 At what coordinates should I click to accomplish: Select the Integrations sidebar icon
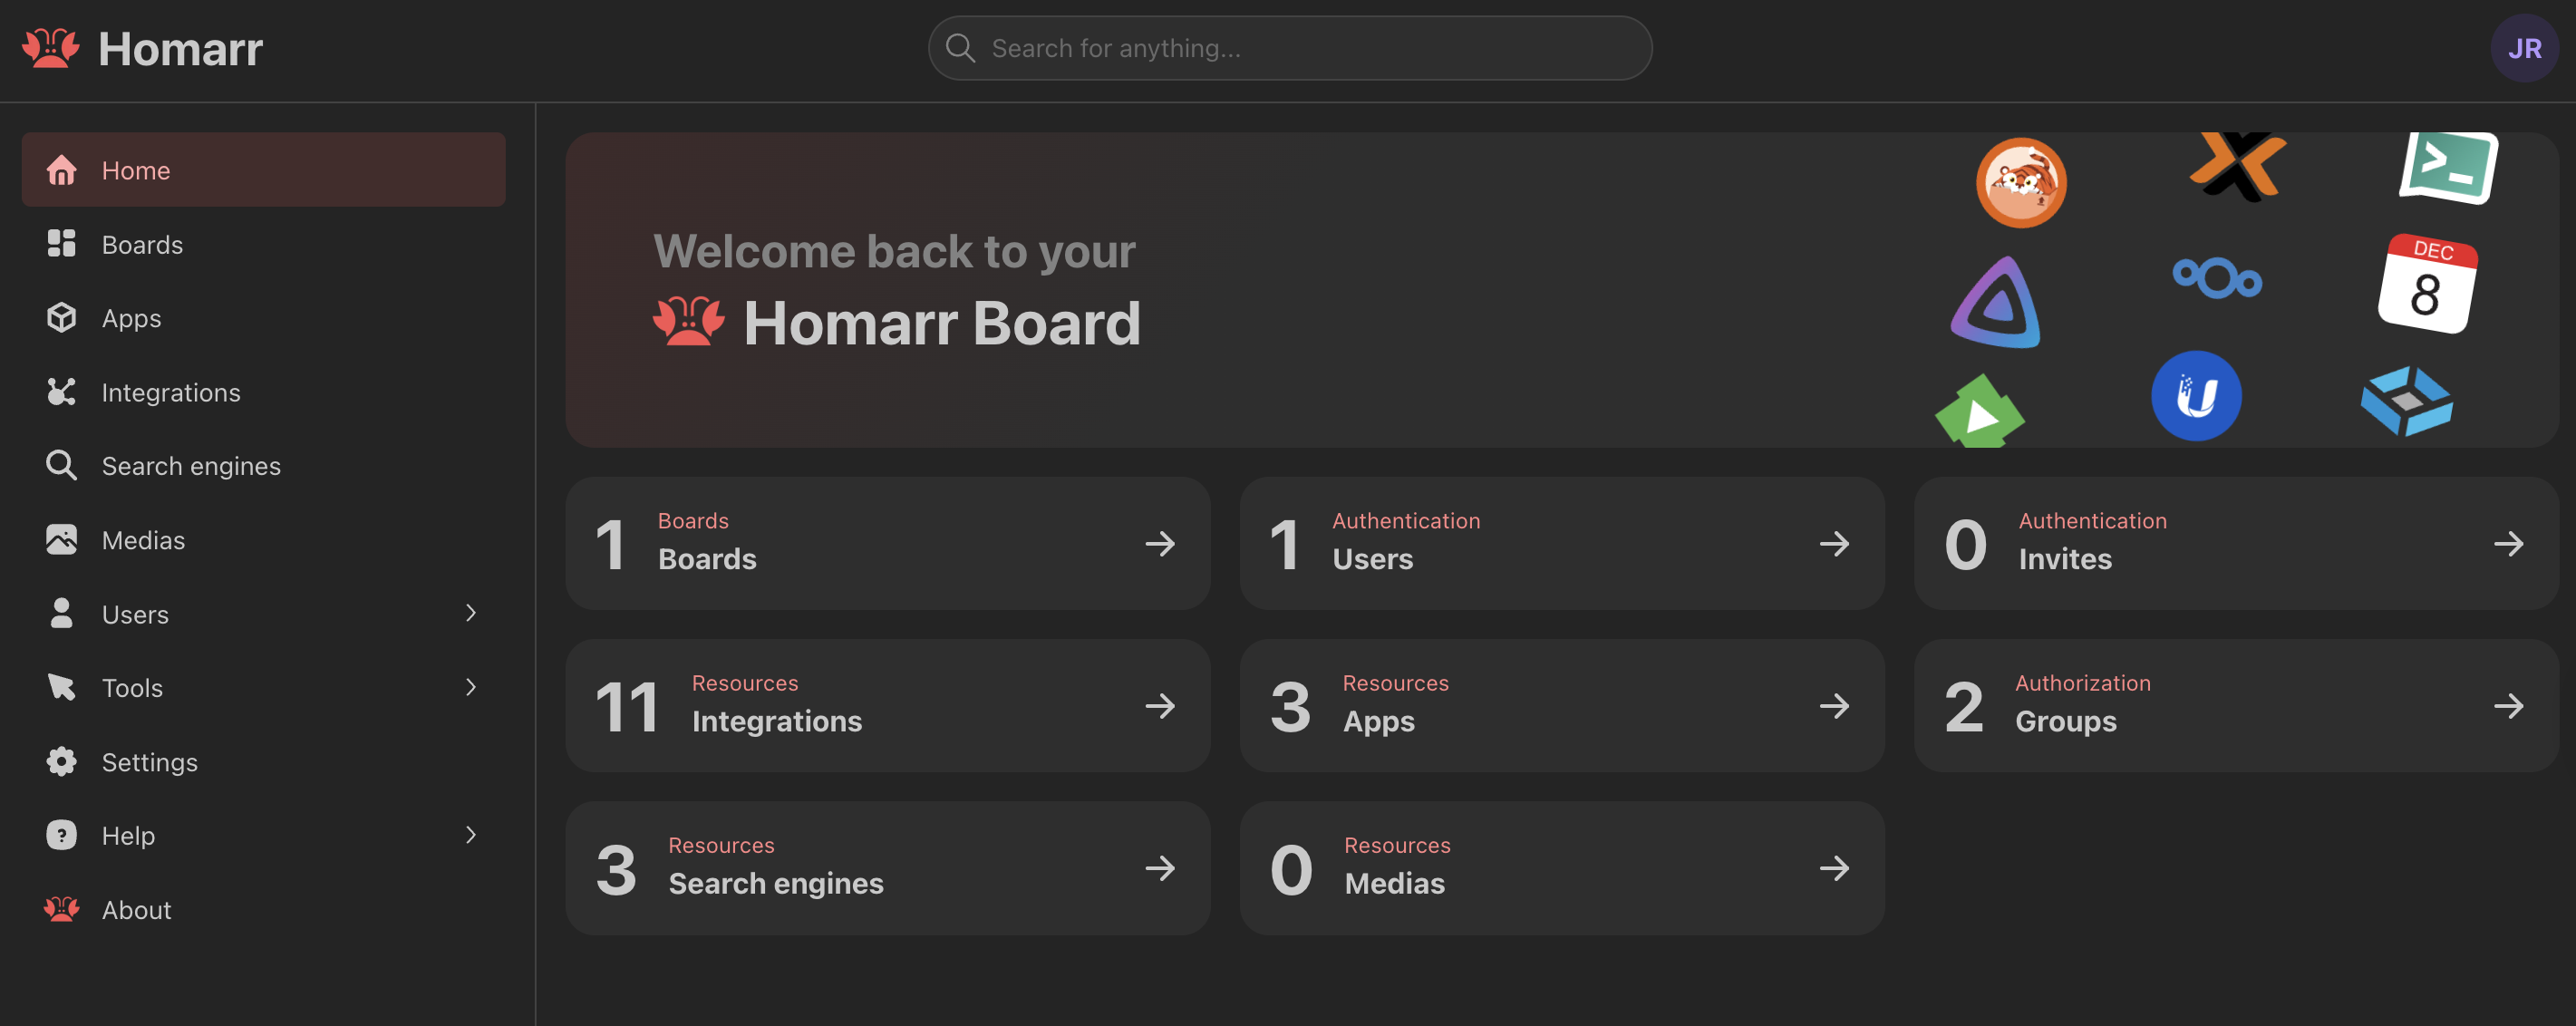pyautogui.click(x=61, y=392)
